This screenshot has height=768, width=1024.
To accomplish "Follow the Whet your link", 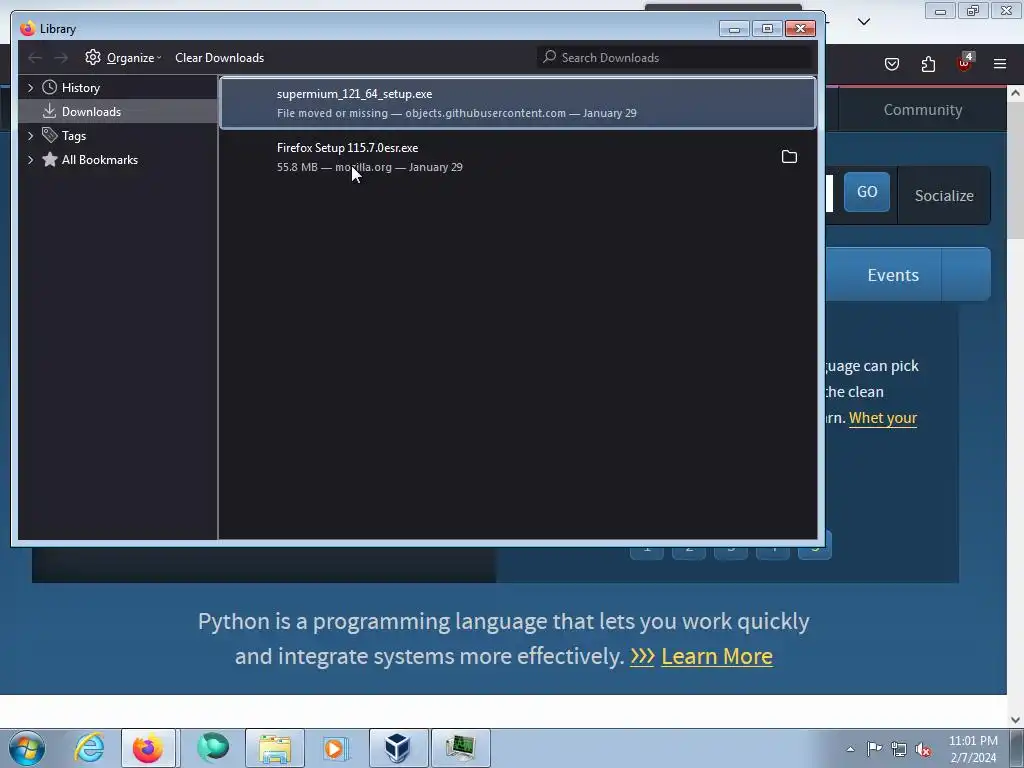I will [x=883, y=418].
